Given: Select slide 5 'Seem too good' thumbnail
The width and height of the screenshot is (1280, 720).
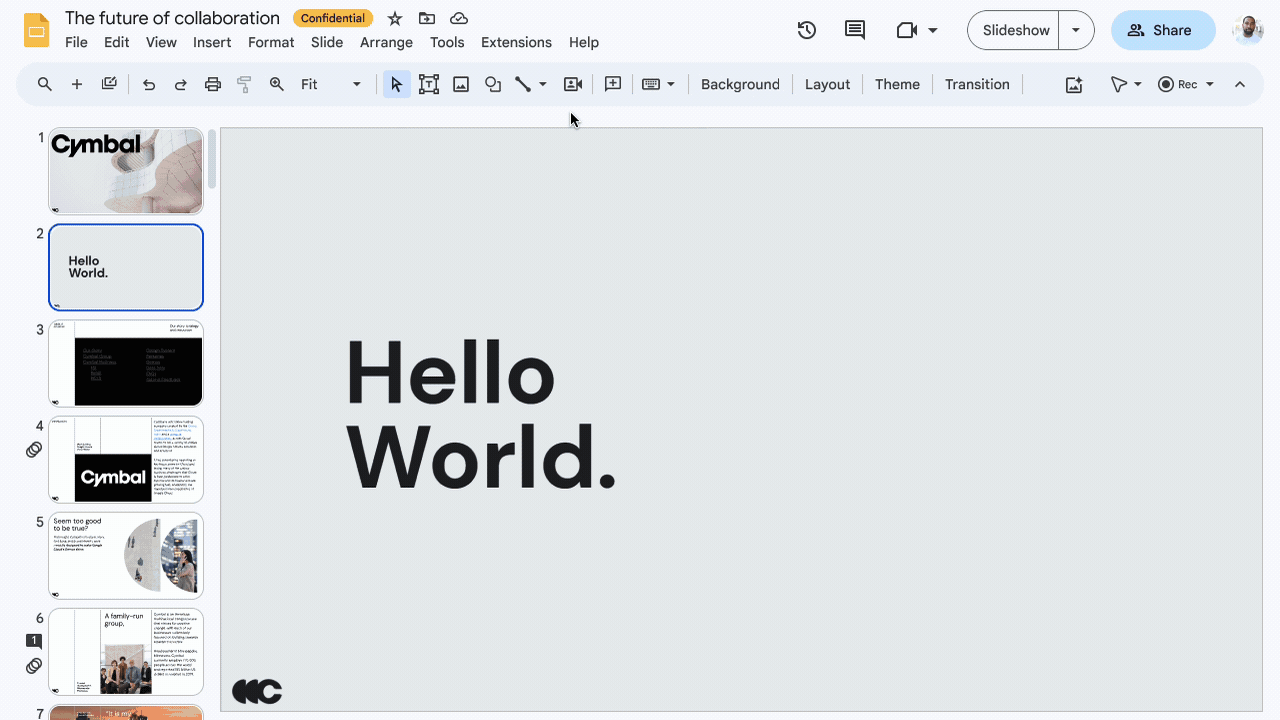Looking at the screenshot, I should [x=126, y=555].
